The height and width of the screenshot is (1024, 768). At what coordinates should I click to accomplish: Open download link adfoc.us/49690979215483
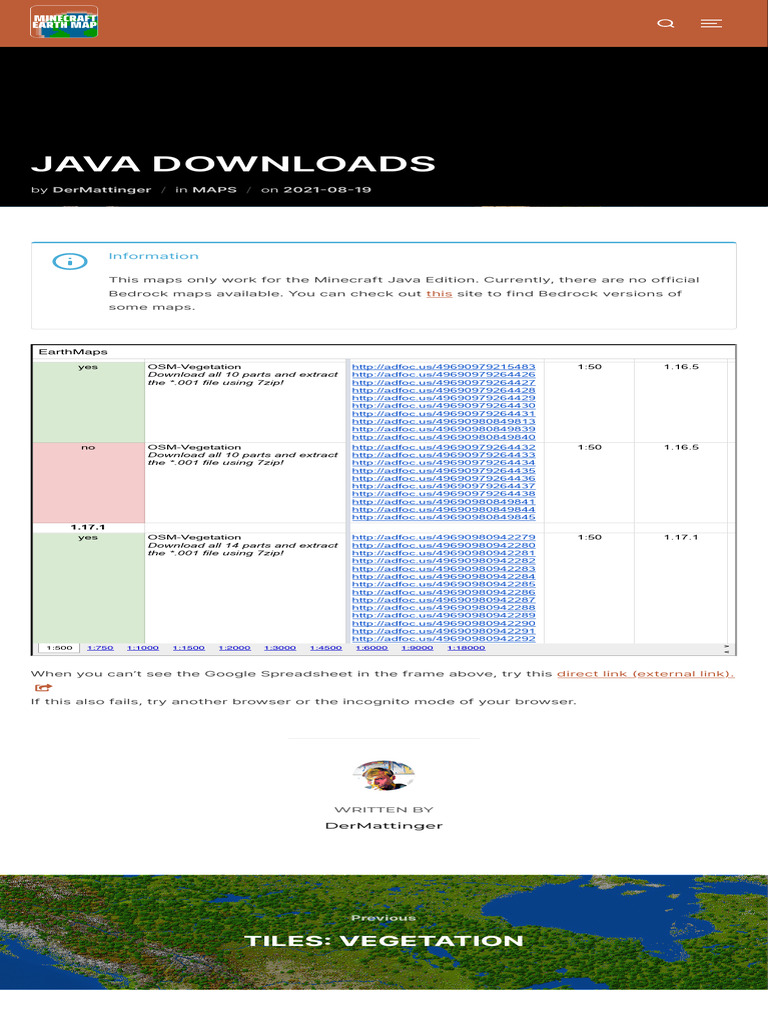[443, 367]
